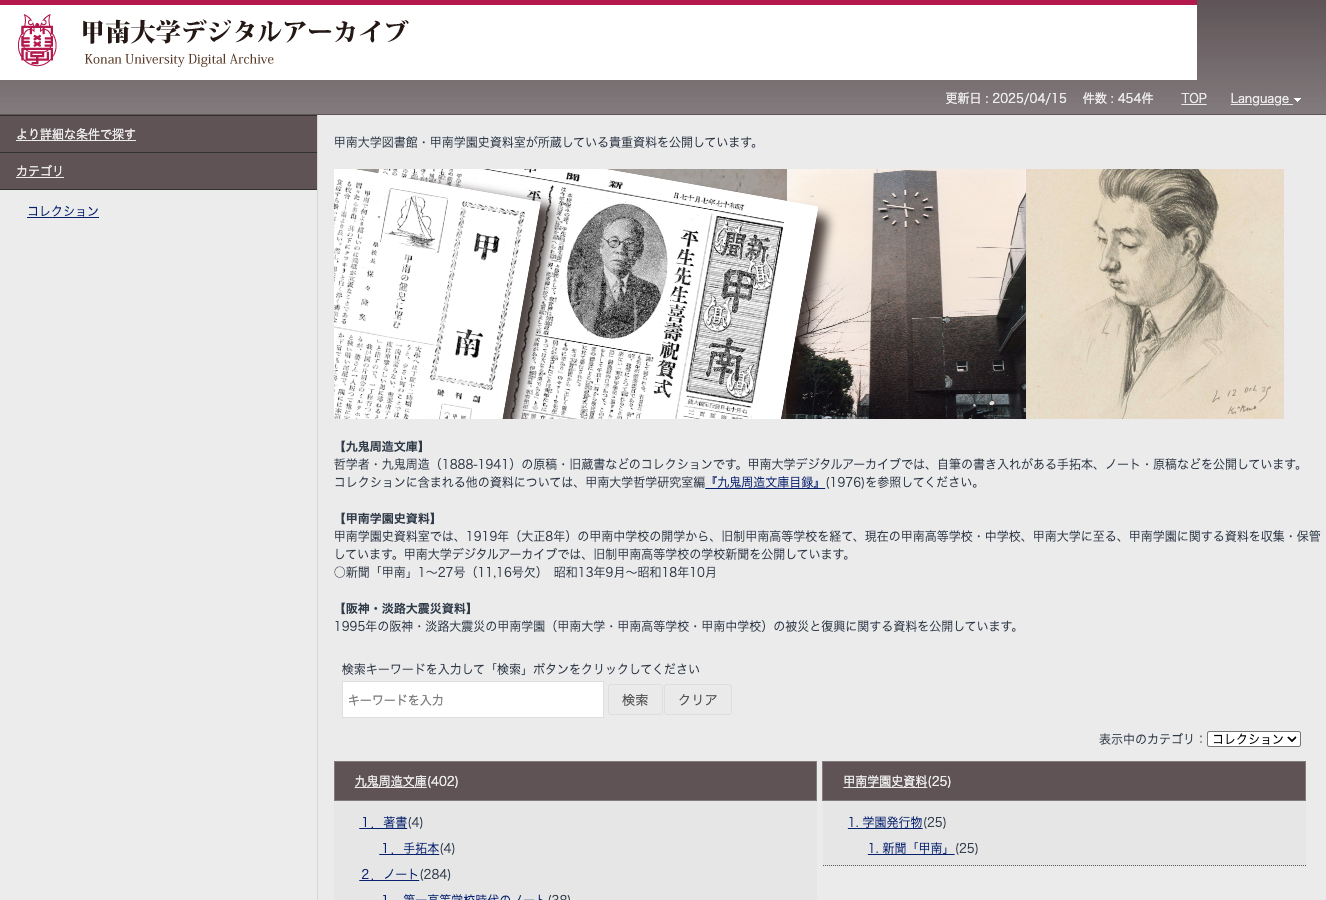Open the 九鬼周造文庫 collection header

390,782
